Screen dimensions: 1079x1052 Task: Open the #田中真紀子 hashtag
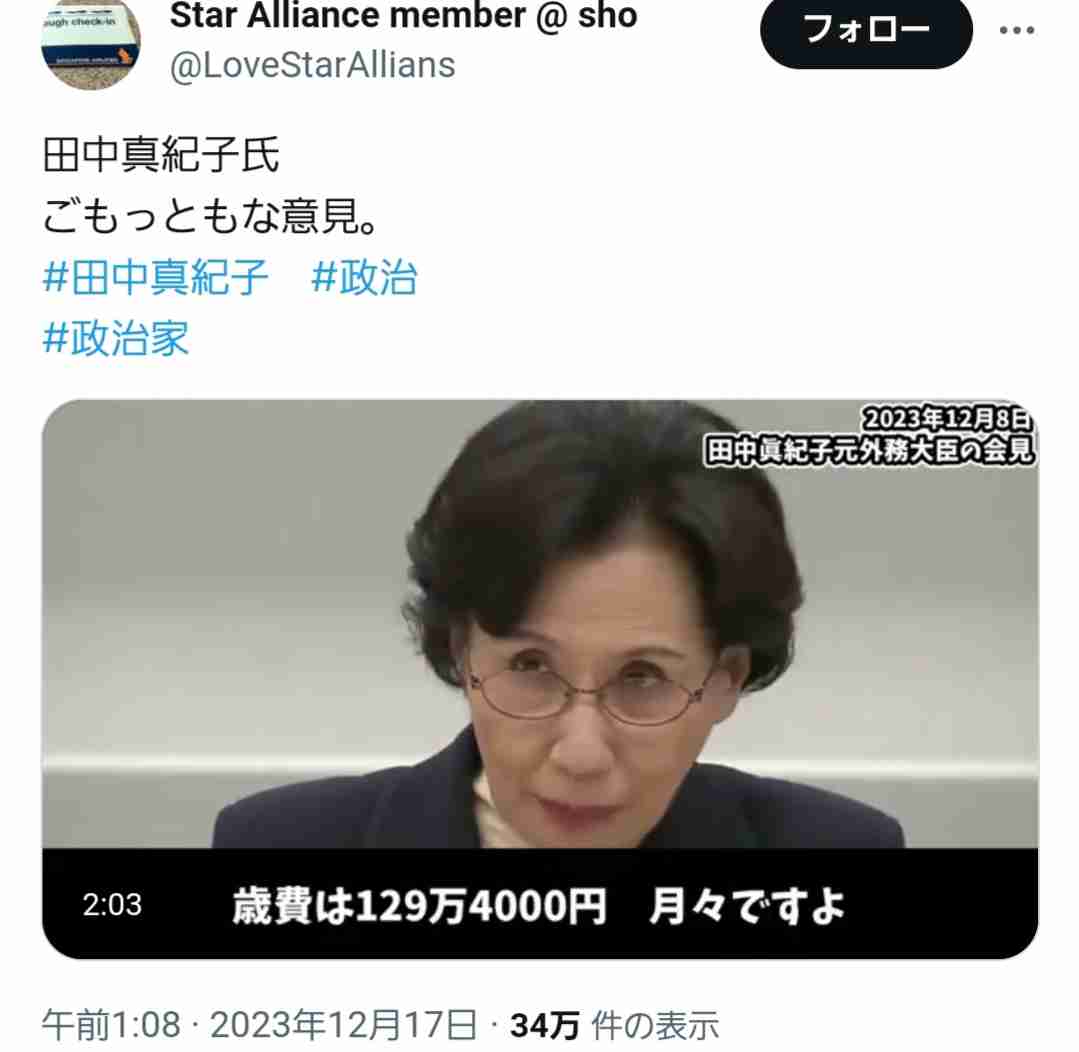[156, 278]
